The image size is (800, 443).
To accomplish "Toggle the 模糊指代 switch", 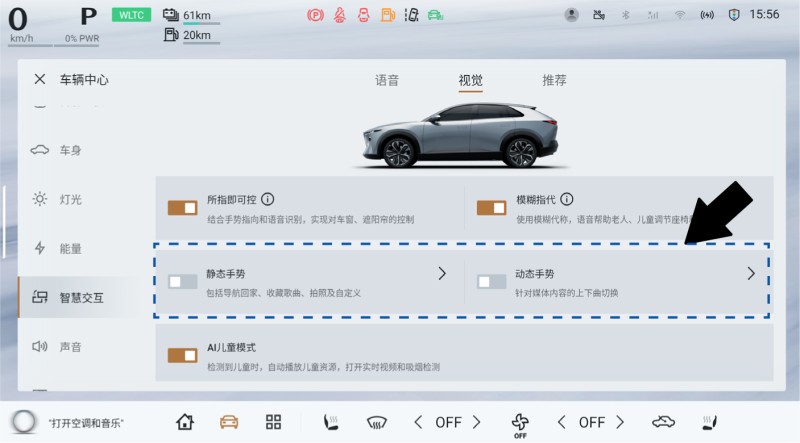I will (x=491, y=208).
